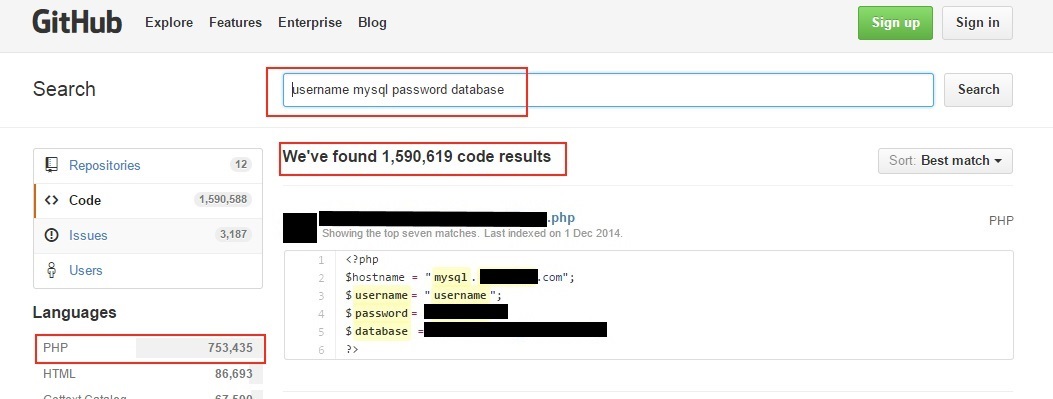Open Features in top navigation

(x=235, y=23)
